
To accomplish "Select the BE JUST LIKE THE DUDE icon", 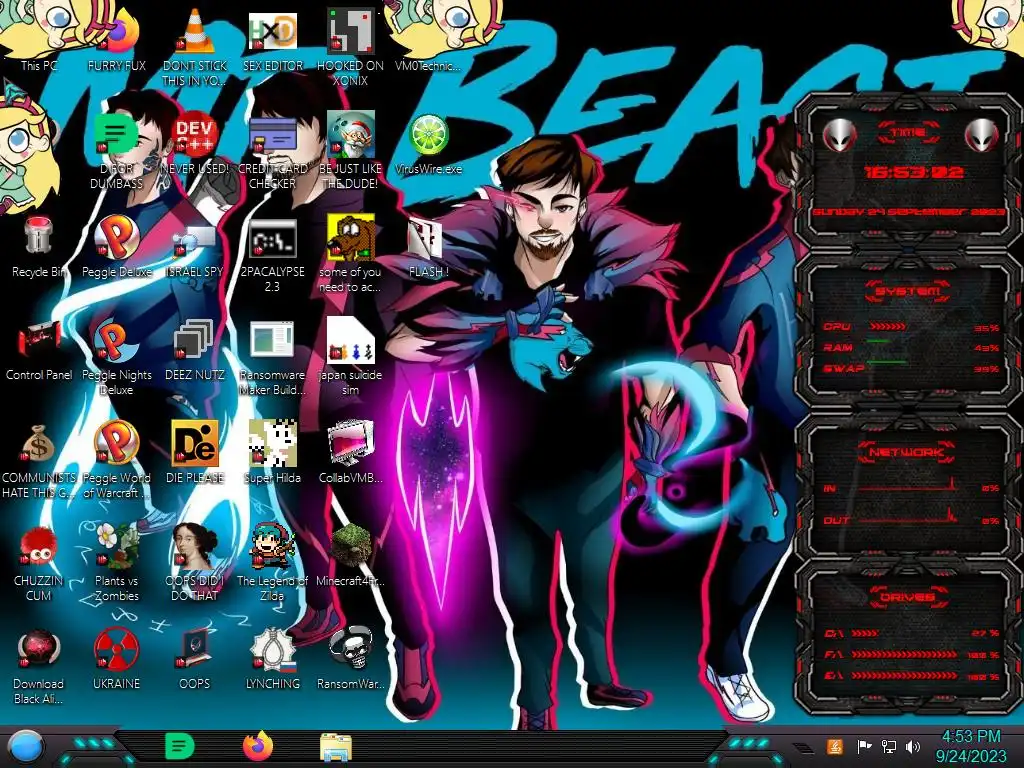I will (351, 150).
